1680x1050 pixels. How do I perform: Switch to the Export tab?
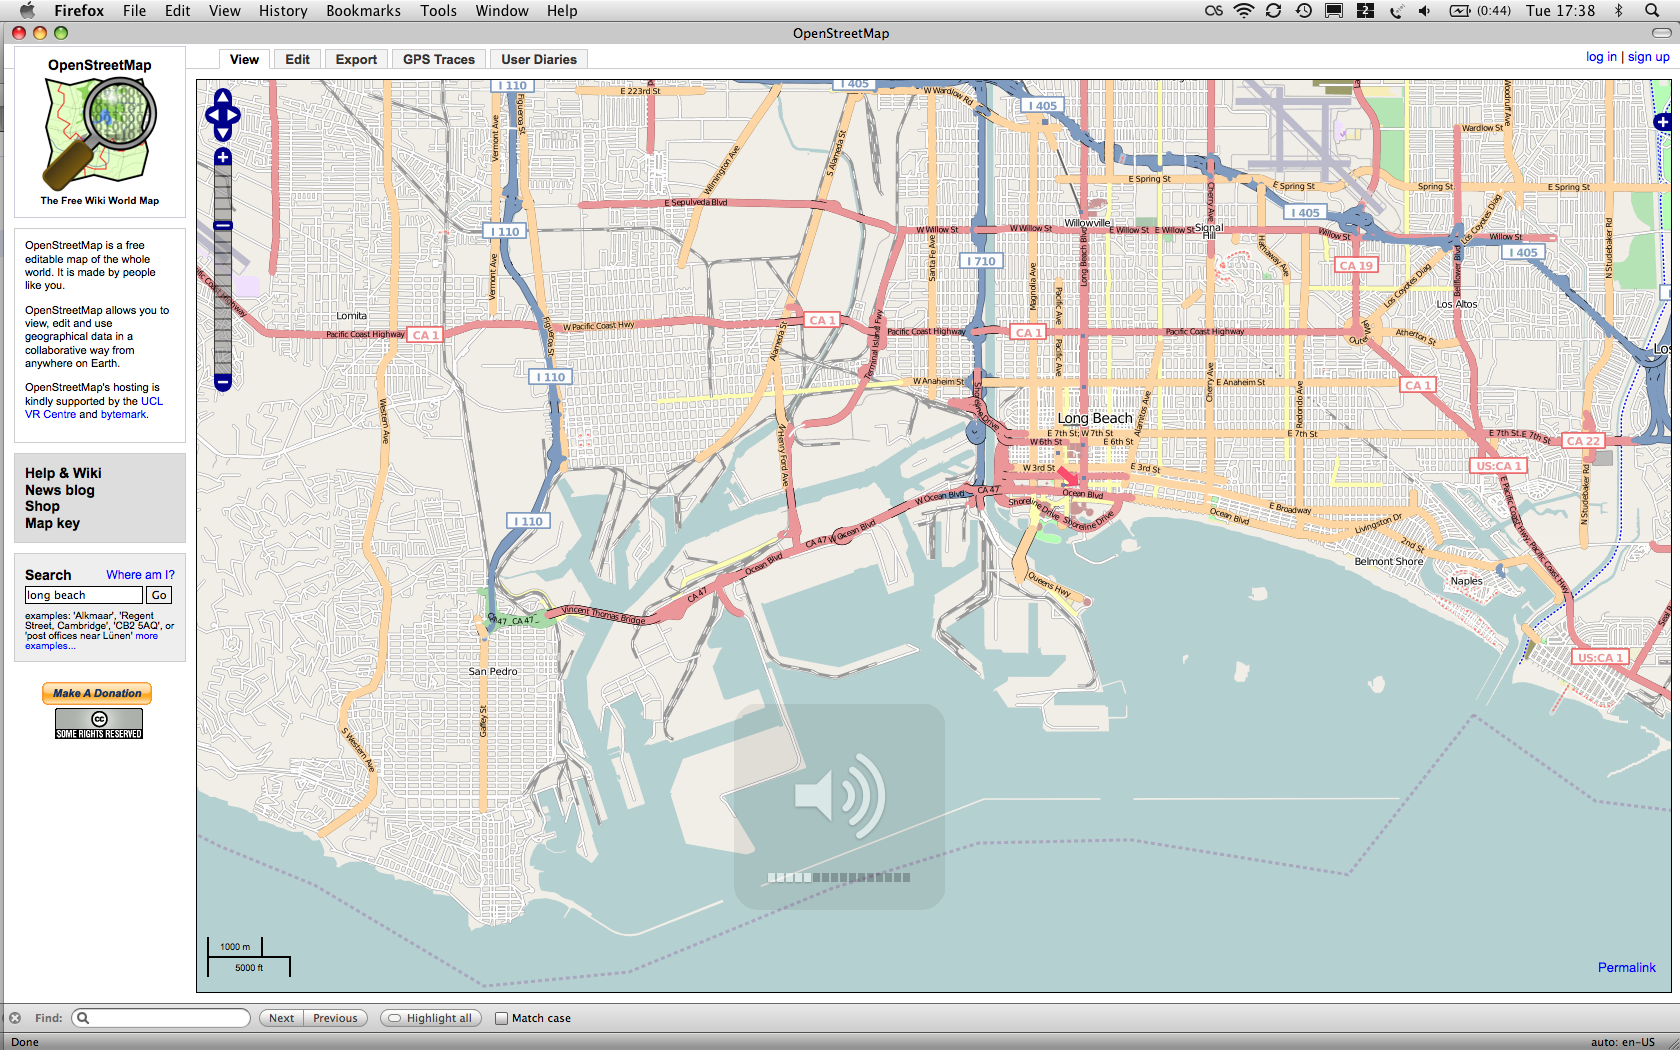(x=356, y=60)
